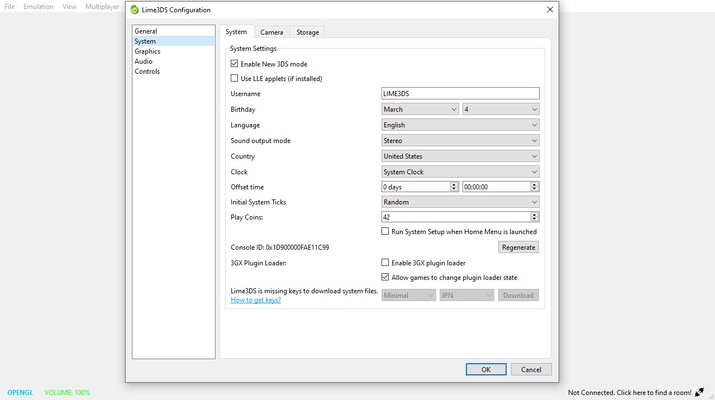This screenshot has width=715, height=400.
Task: Open the Clock dropdown set to System Clock
Action: click(460, 171)
